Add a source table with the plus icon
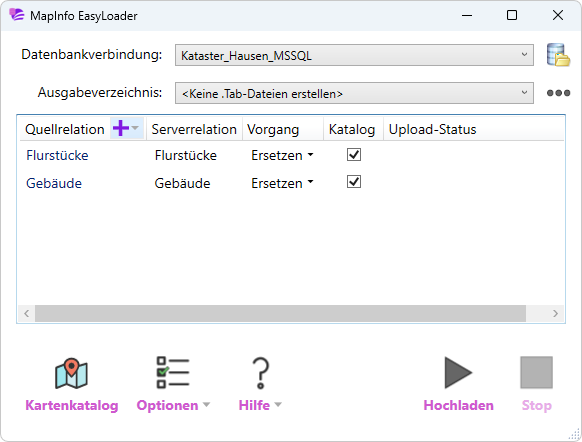This screenshot has height=442, width=582. tap(121, 128)
